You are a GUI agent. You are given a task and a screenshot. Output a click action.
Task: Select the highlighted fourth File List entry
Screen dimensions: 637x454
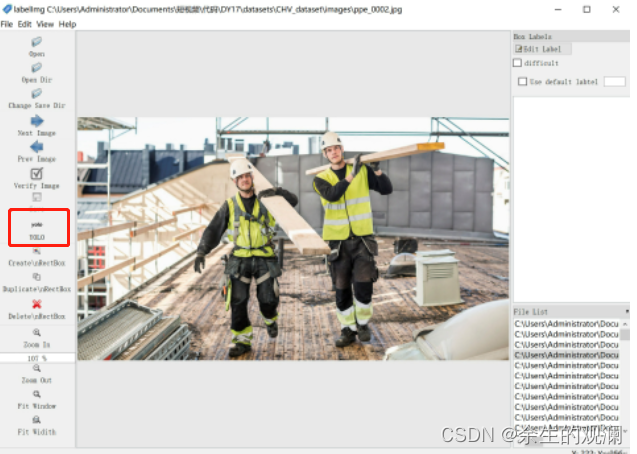(x=566, y=355)
